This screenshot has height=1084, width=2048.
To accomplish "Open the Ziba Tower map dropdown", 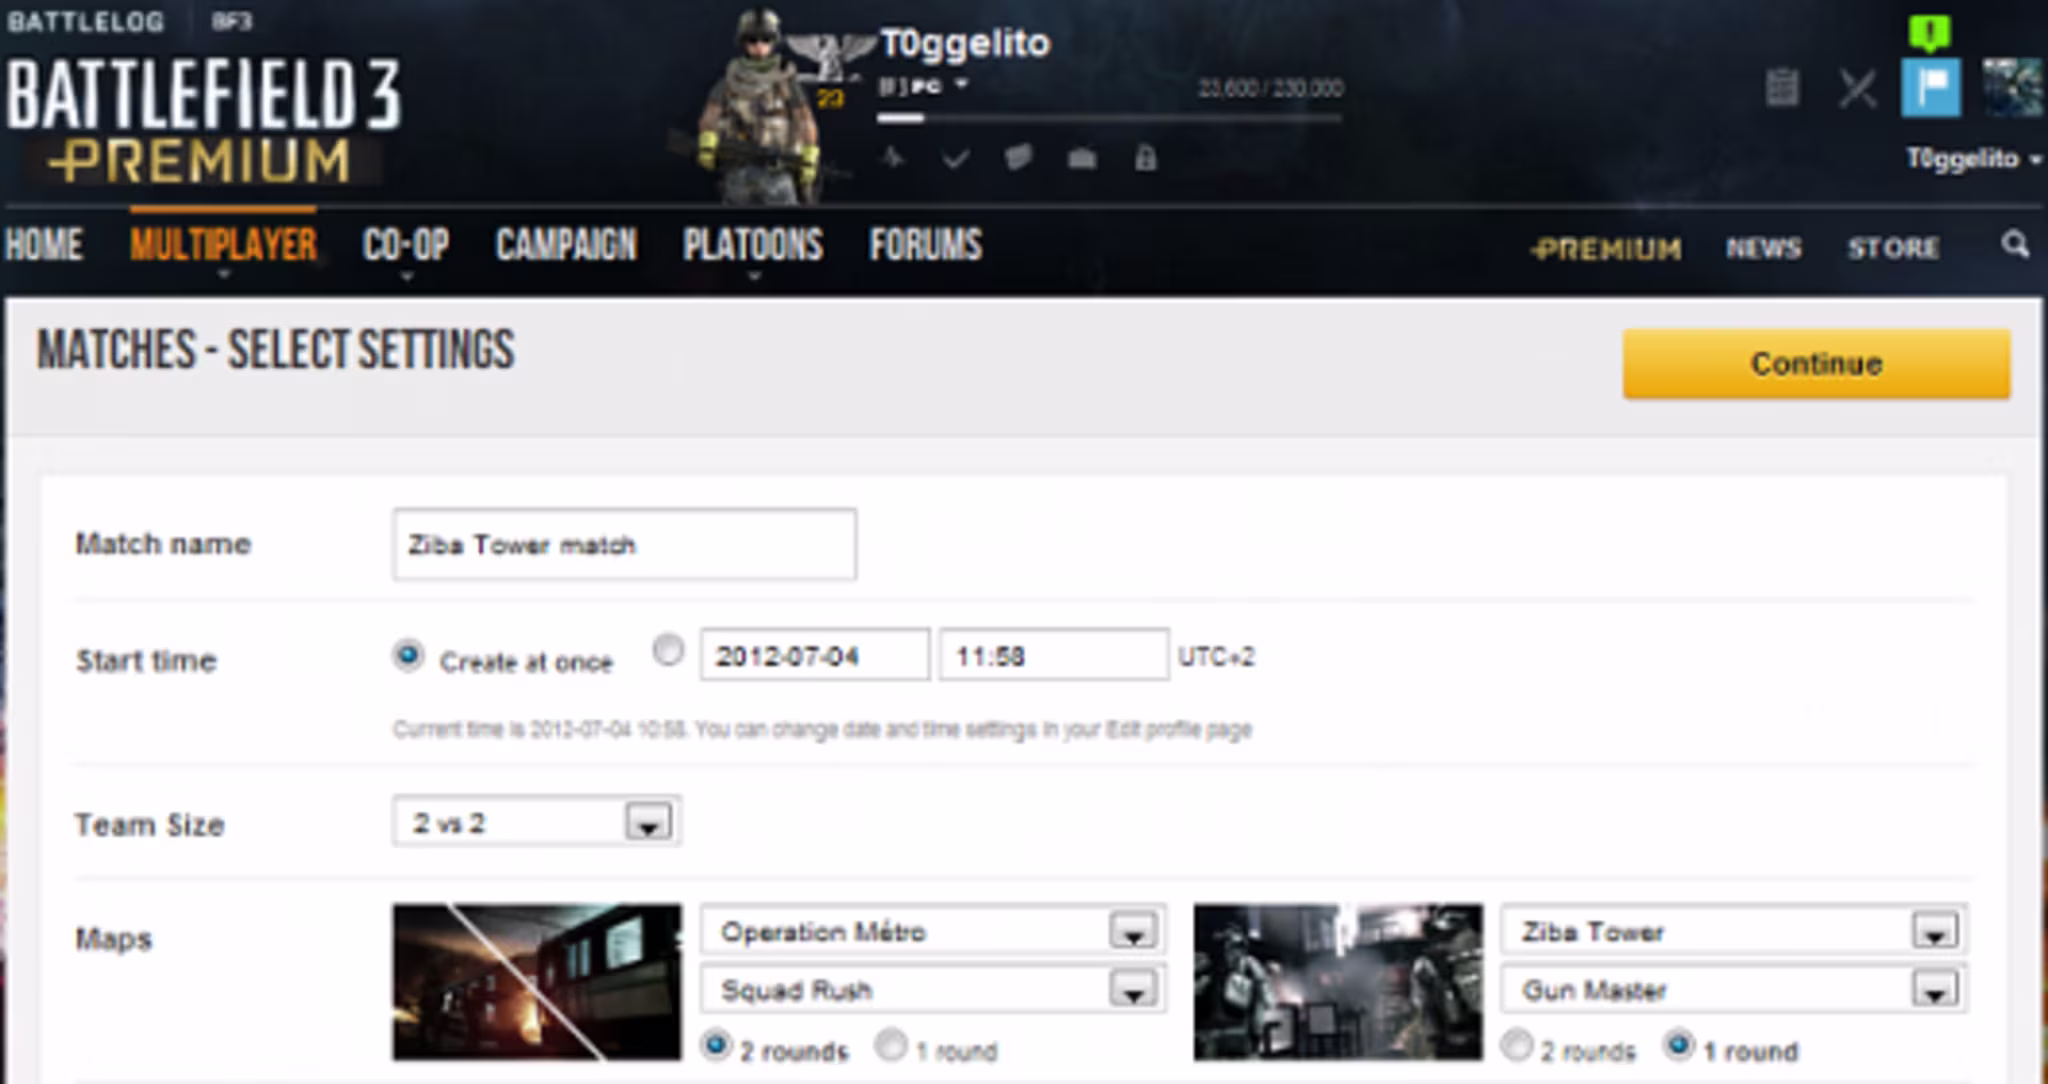I will 1734,931.
